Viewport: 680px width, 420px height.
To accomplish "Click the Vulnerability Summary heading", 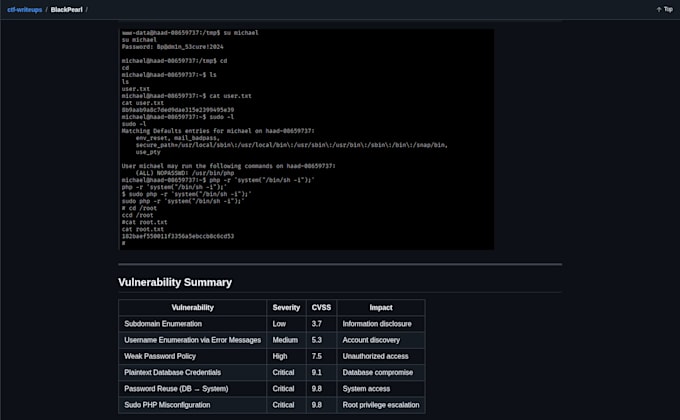I will [175, 282].
